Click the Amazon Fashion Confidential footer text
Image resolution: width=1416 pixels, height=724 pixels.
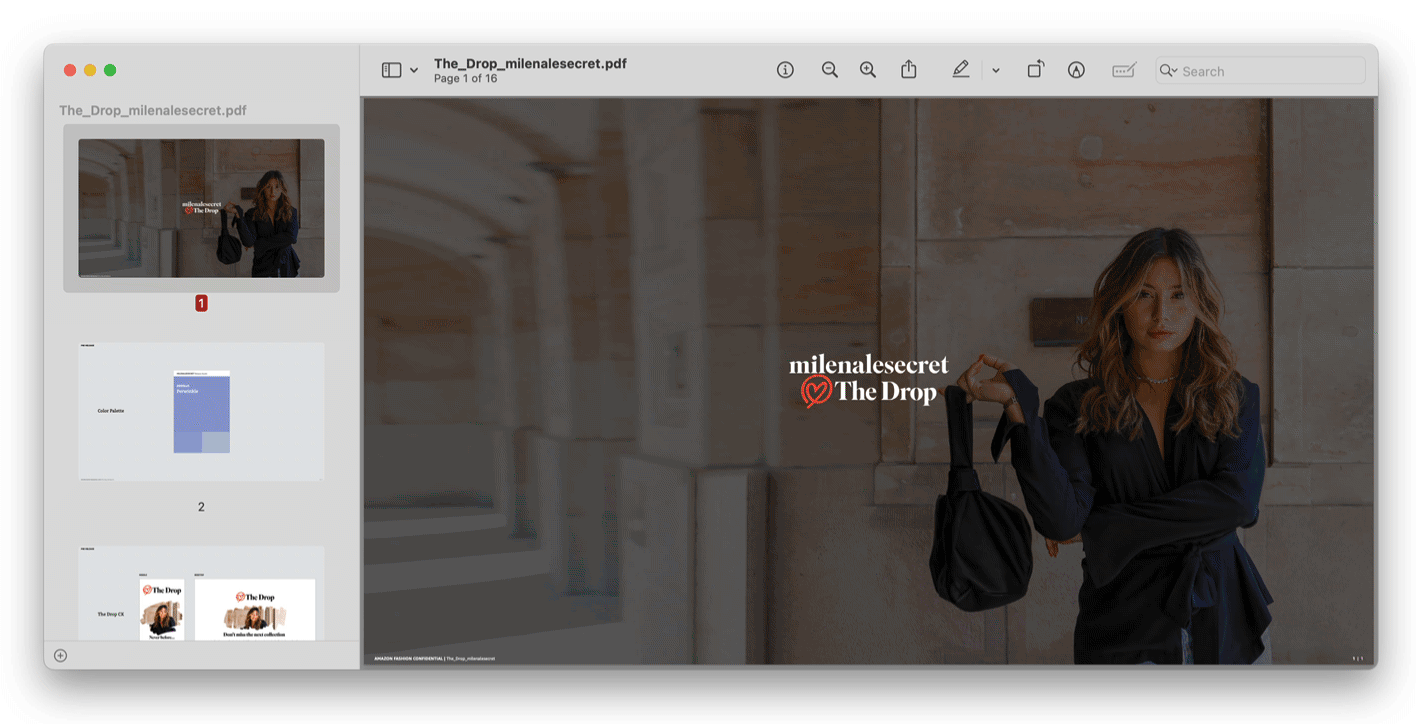[x=434, y=659]
